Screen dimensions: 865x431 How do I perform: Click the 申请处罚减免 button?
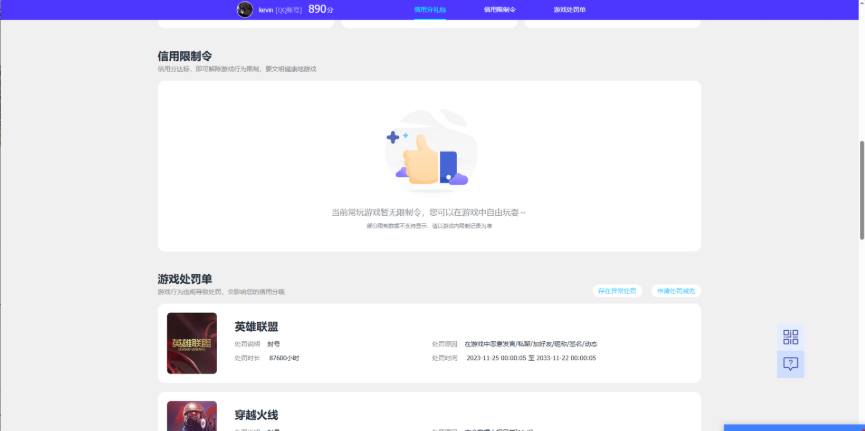pos(676,291)
